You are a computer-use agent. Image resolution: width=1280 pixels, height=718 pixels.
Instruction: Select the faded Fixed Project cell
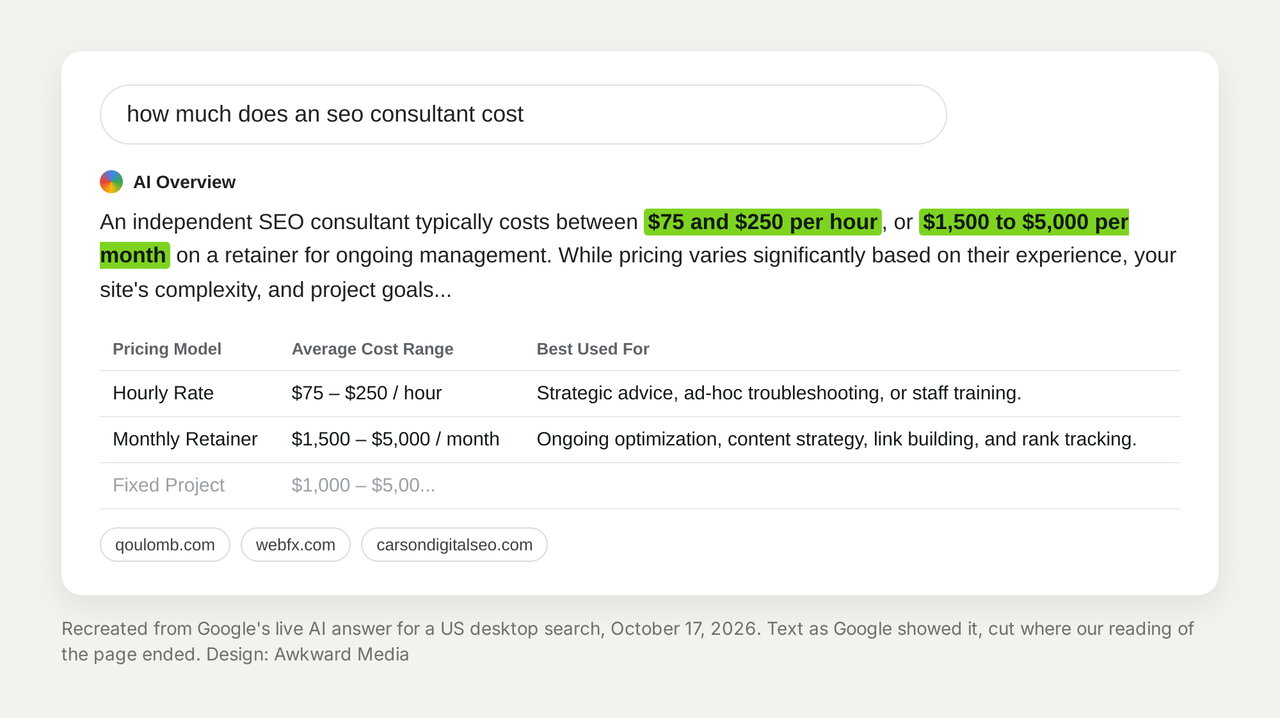point(169,485)
